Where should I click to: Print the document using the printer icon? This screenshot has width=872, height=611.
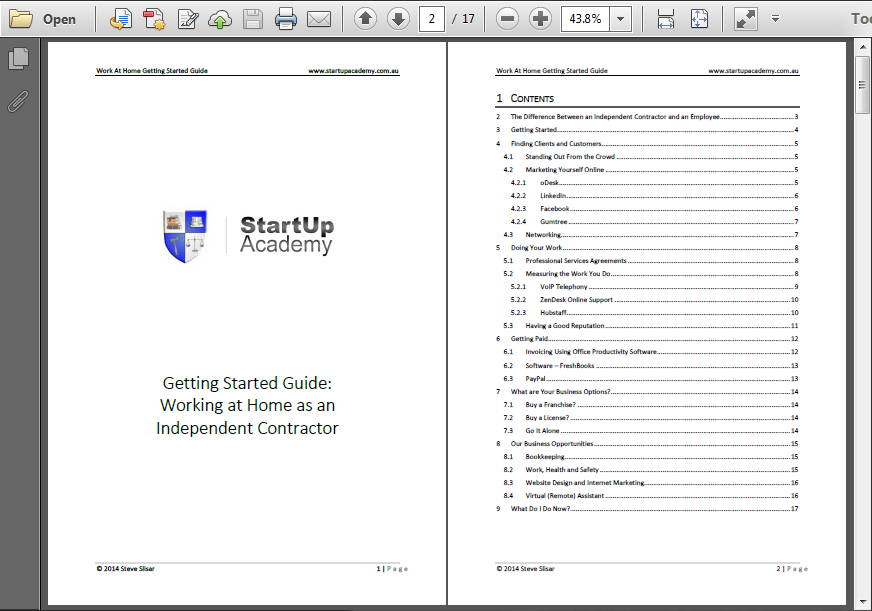click(x=286, y=19)
